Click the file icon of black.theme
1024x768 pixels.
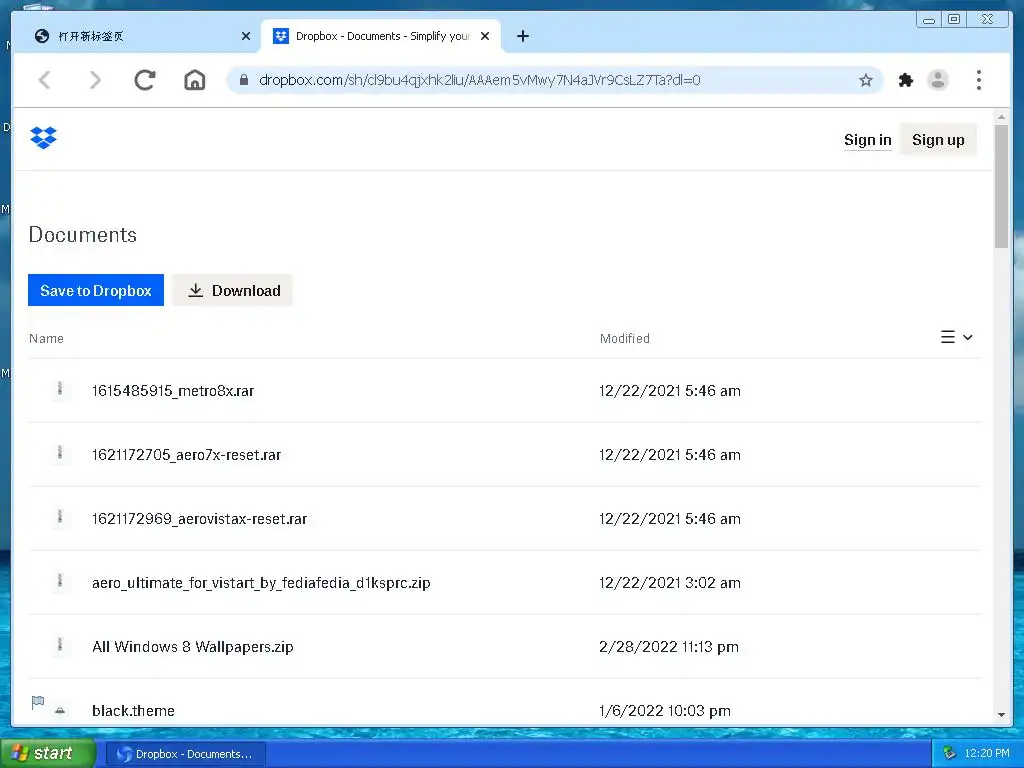60,711
